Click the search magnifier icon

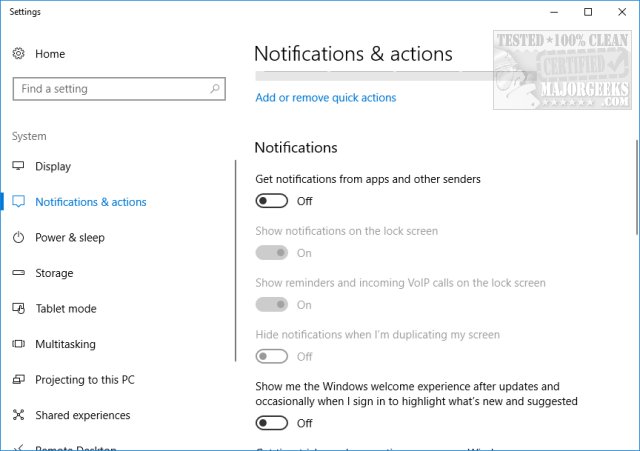click(x=215, y=89)
